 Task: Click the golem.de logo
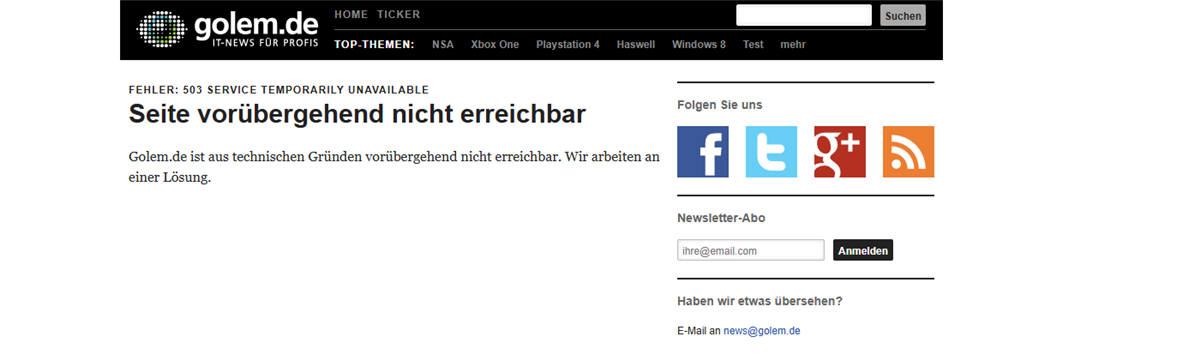pos(228,30)
